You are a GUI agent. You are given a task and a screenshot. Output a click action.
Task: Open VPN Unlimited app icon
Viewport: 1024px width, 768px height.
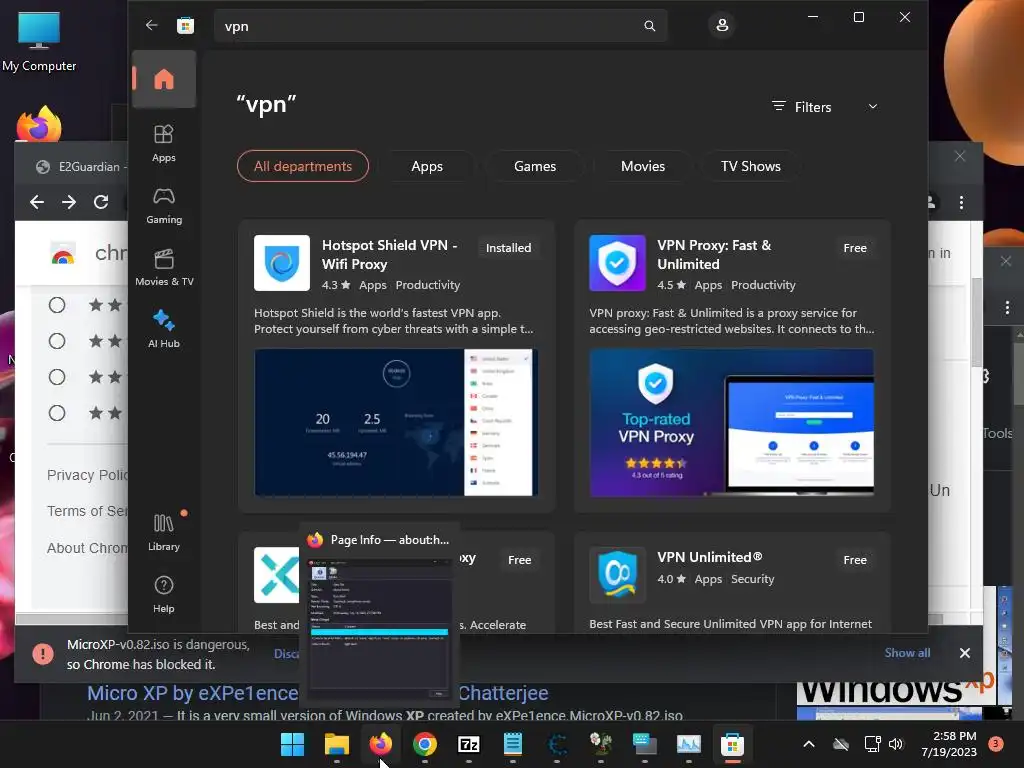click(x=617, y=575)
